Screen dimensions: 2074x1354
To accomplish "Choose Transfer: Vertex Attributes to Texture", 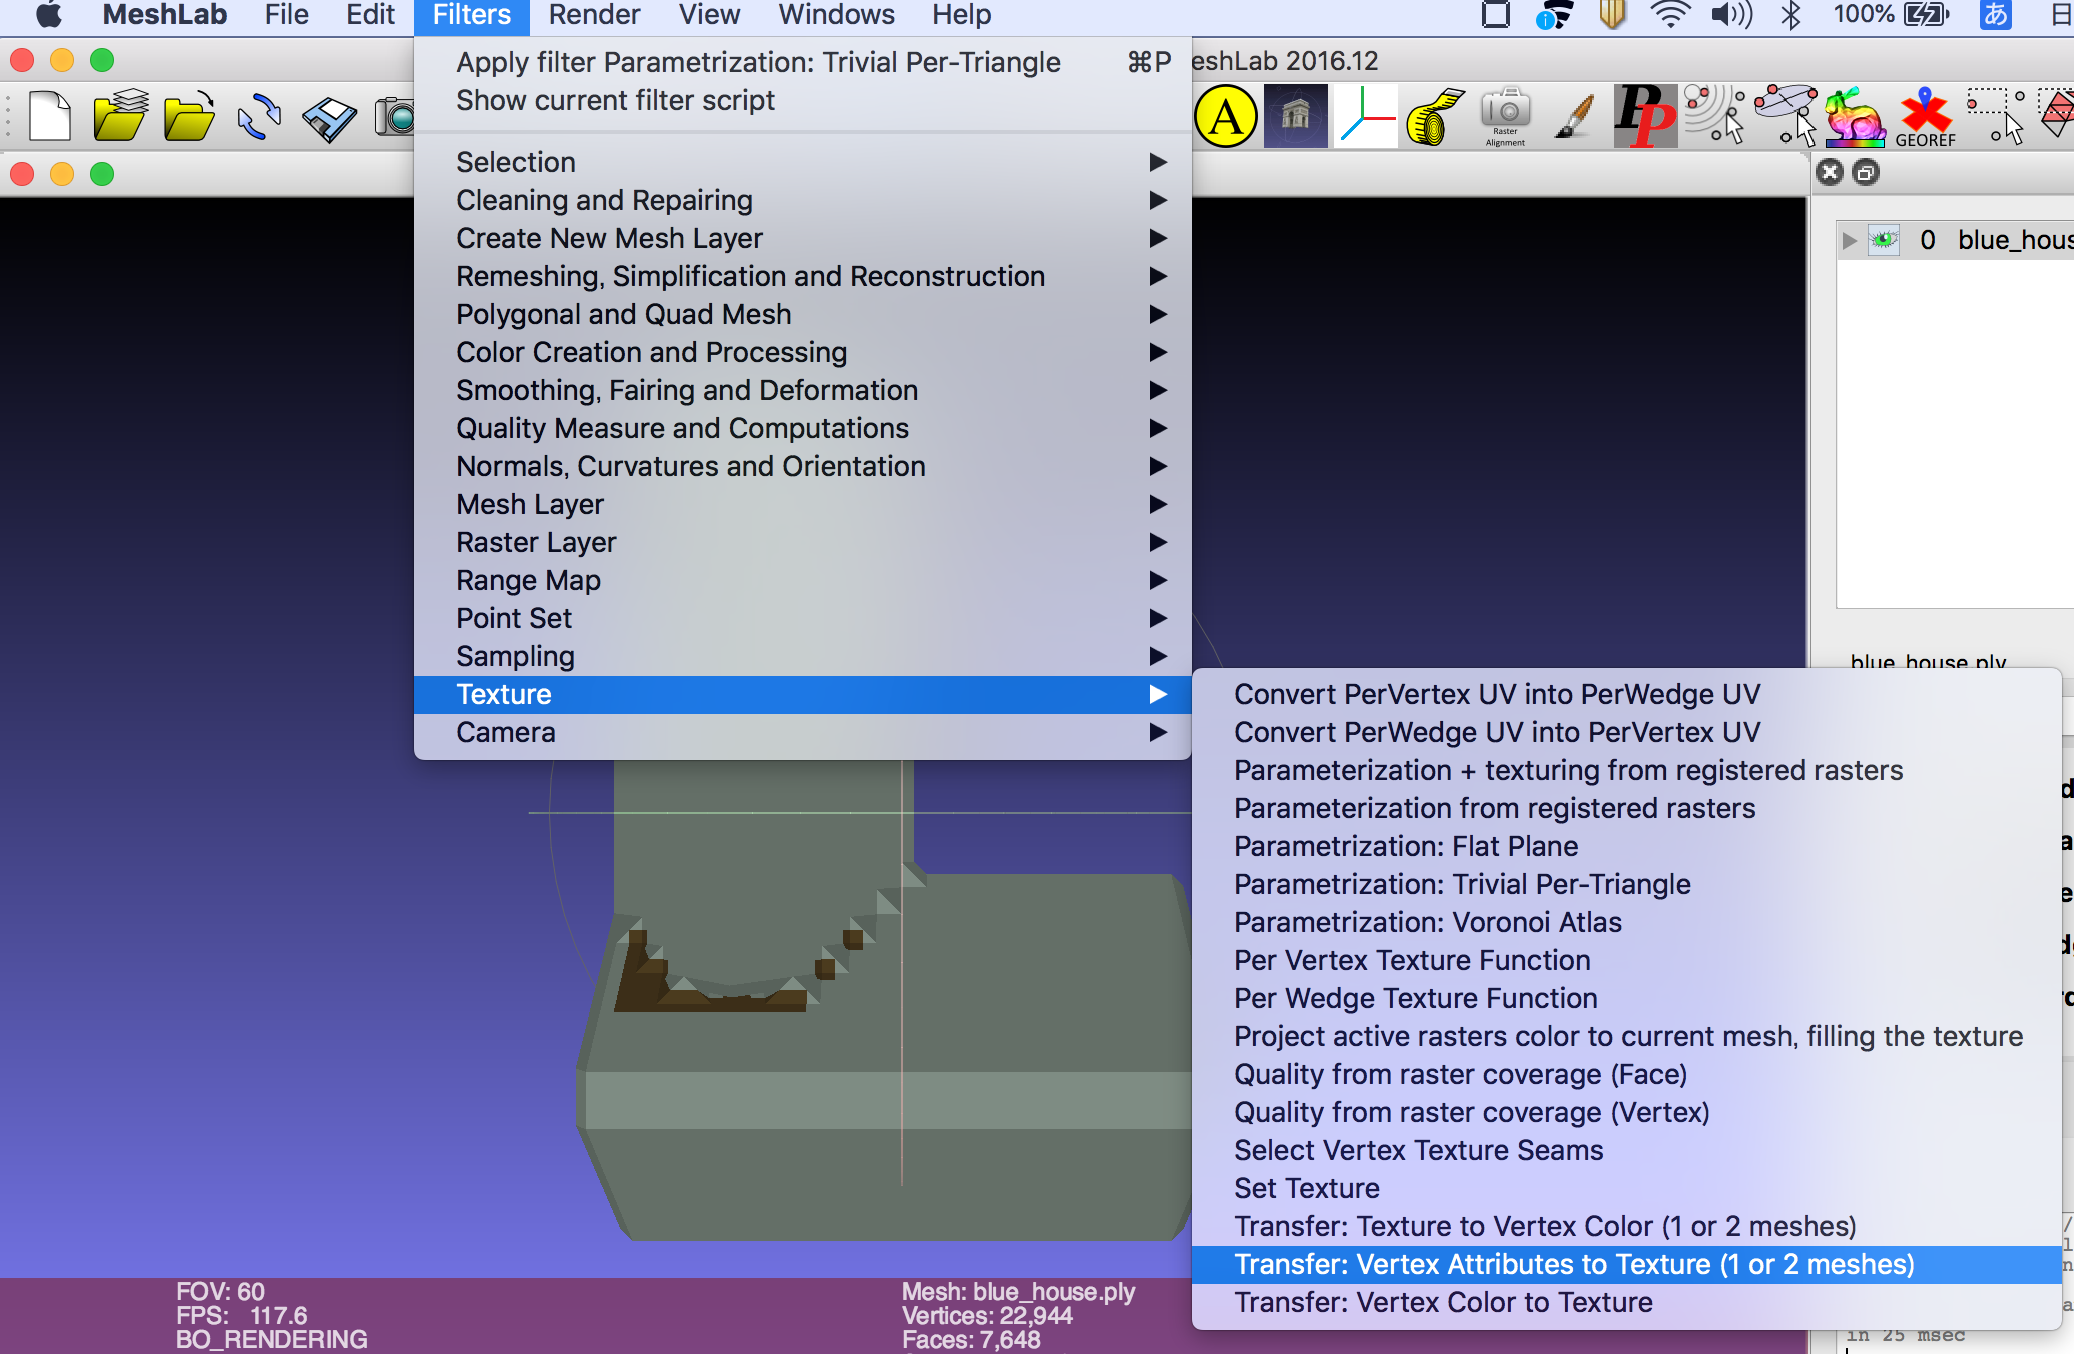I will coord(1626,1264).
